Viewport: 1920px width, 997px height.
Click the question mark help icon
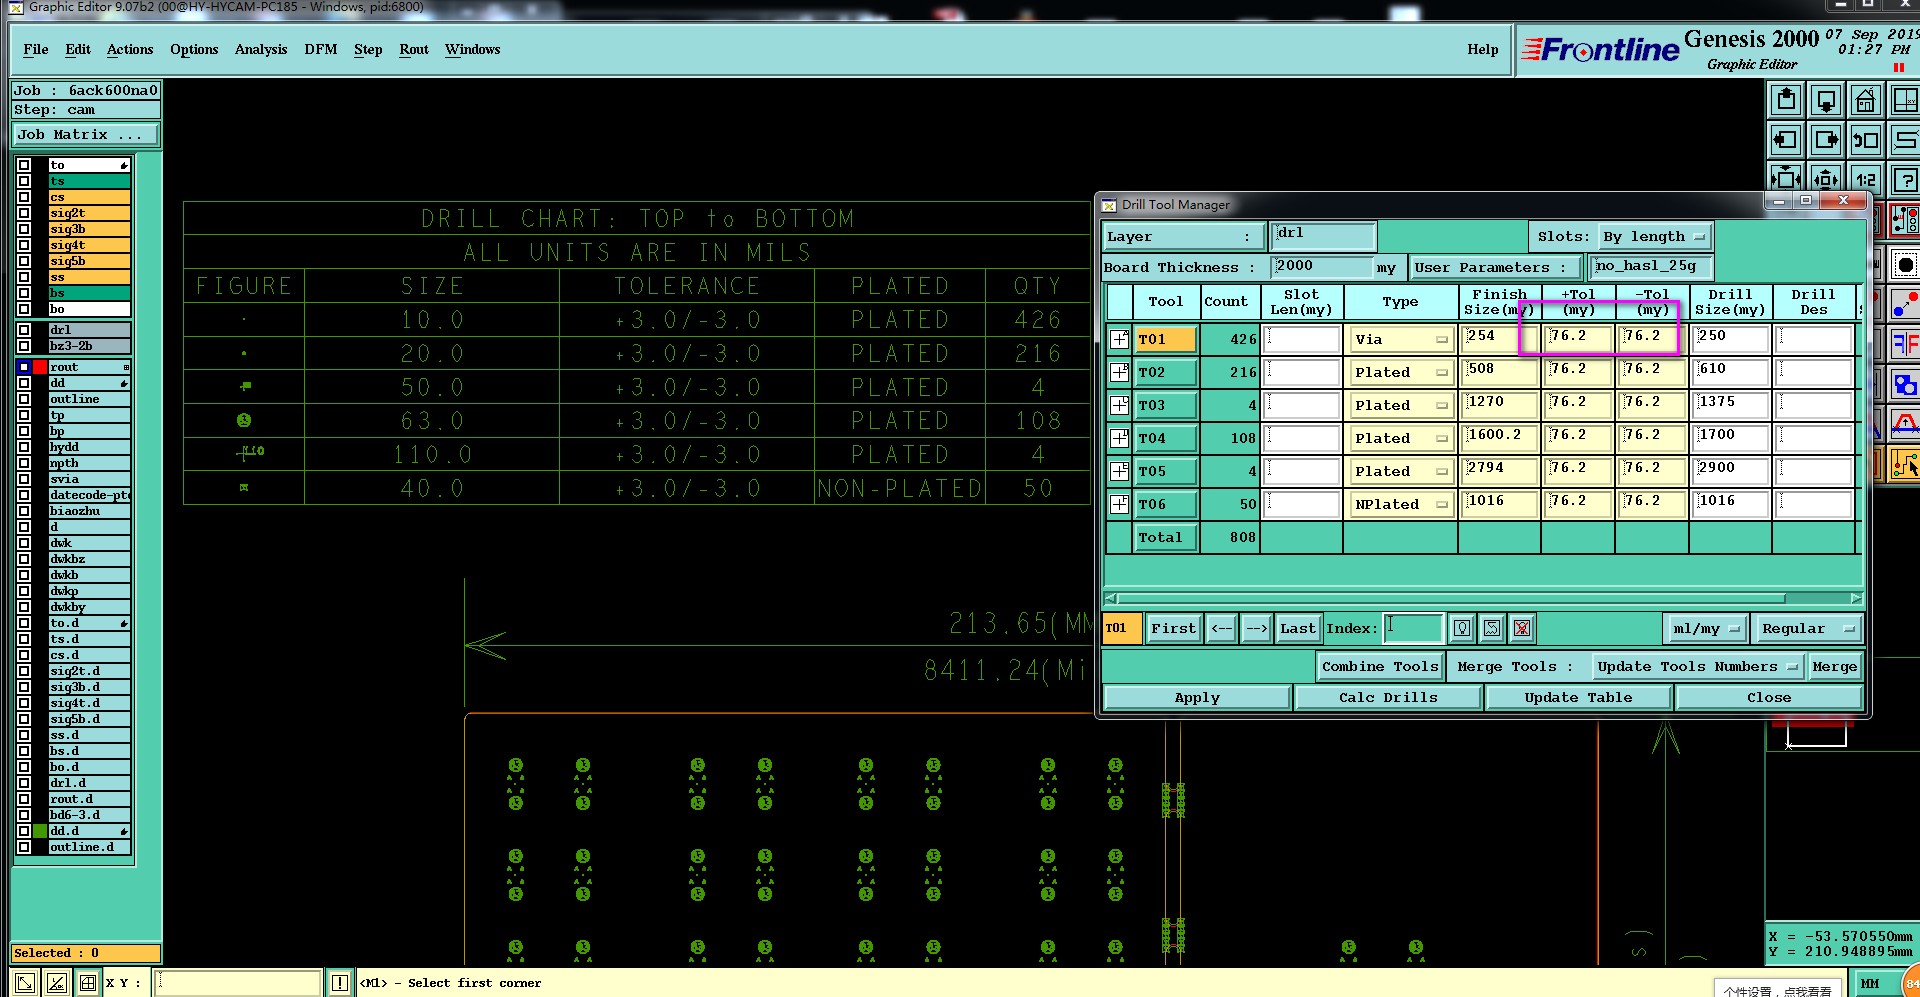[1905, 179]
